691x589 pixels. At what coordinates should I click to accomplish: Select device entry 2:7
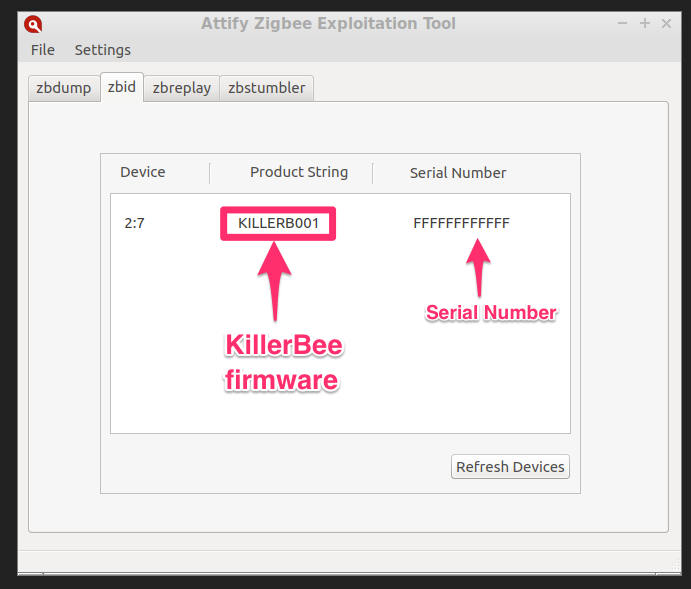[134, 223]
